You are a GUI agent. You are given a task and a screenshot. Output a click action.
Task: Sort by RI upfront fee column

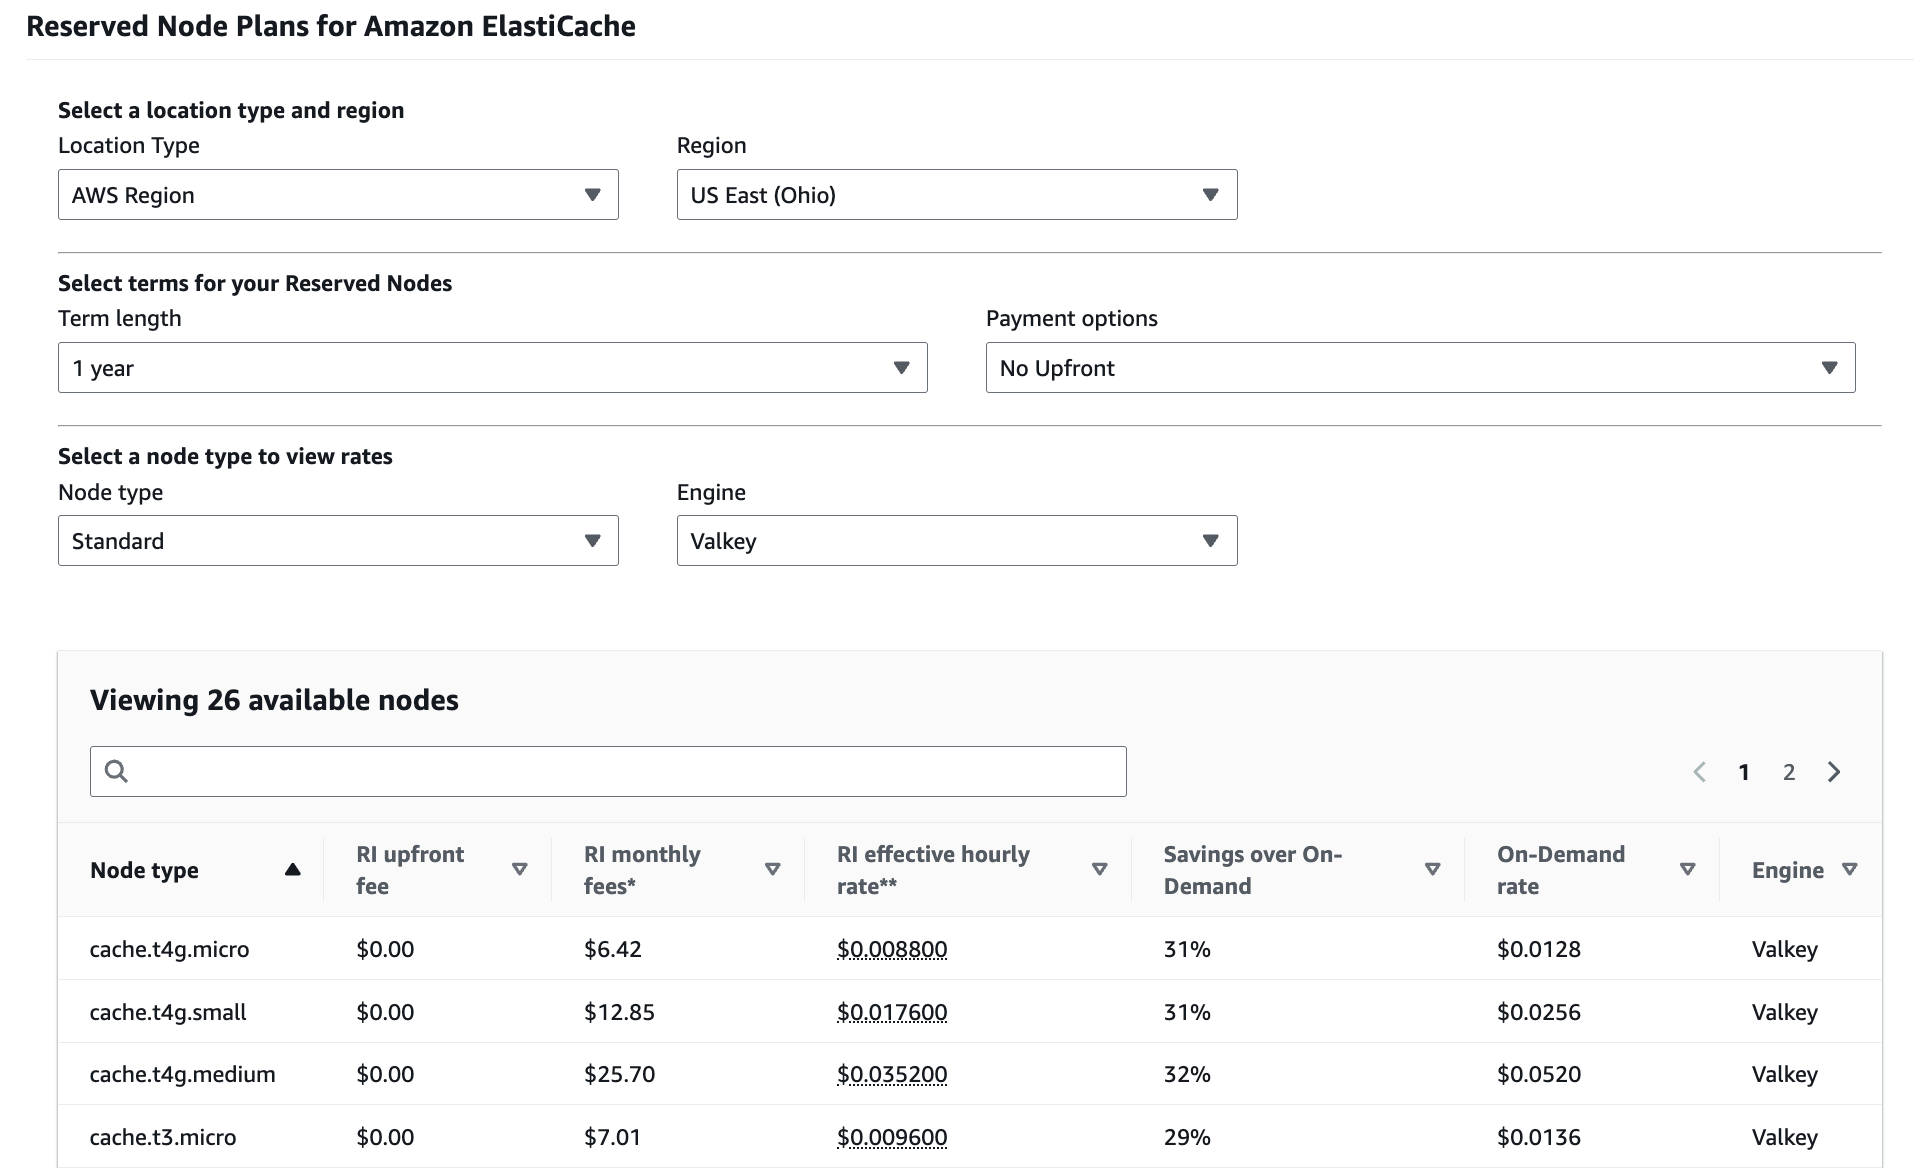[519, 870]
